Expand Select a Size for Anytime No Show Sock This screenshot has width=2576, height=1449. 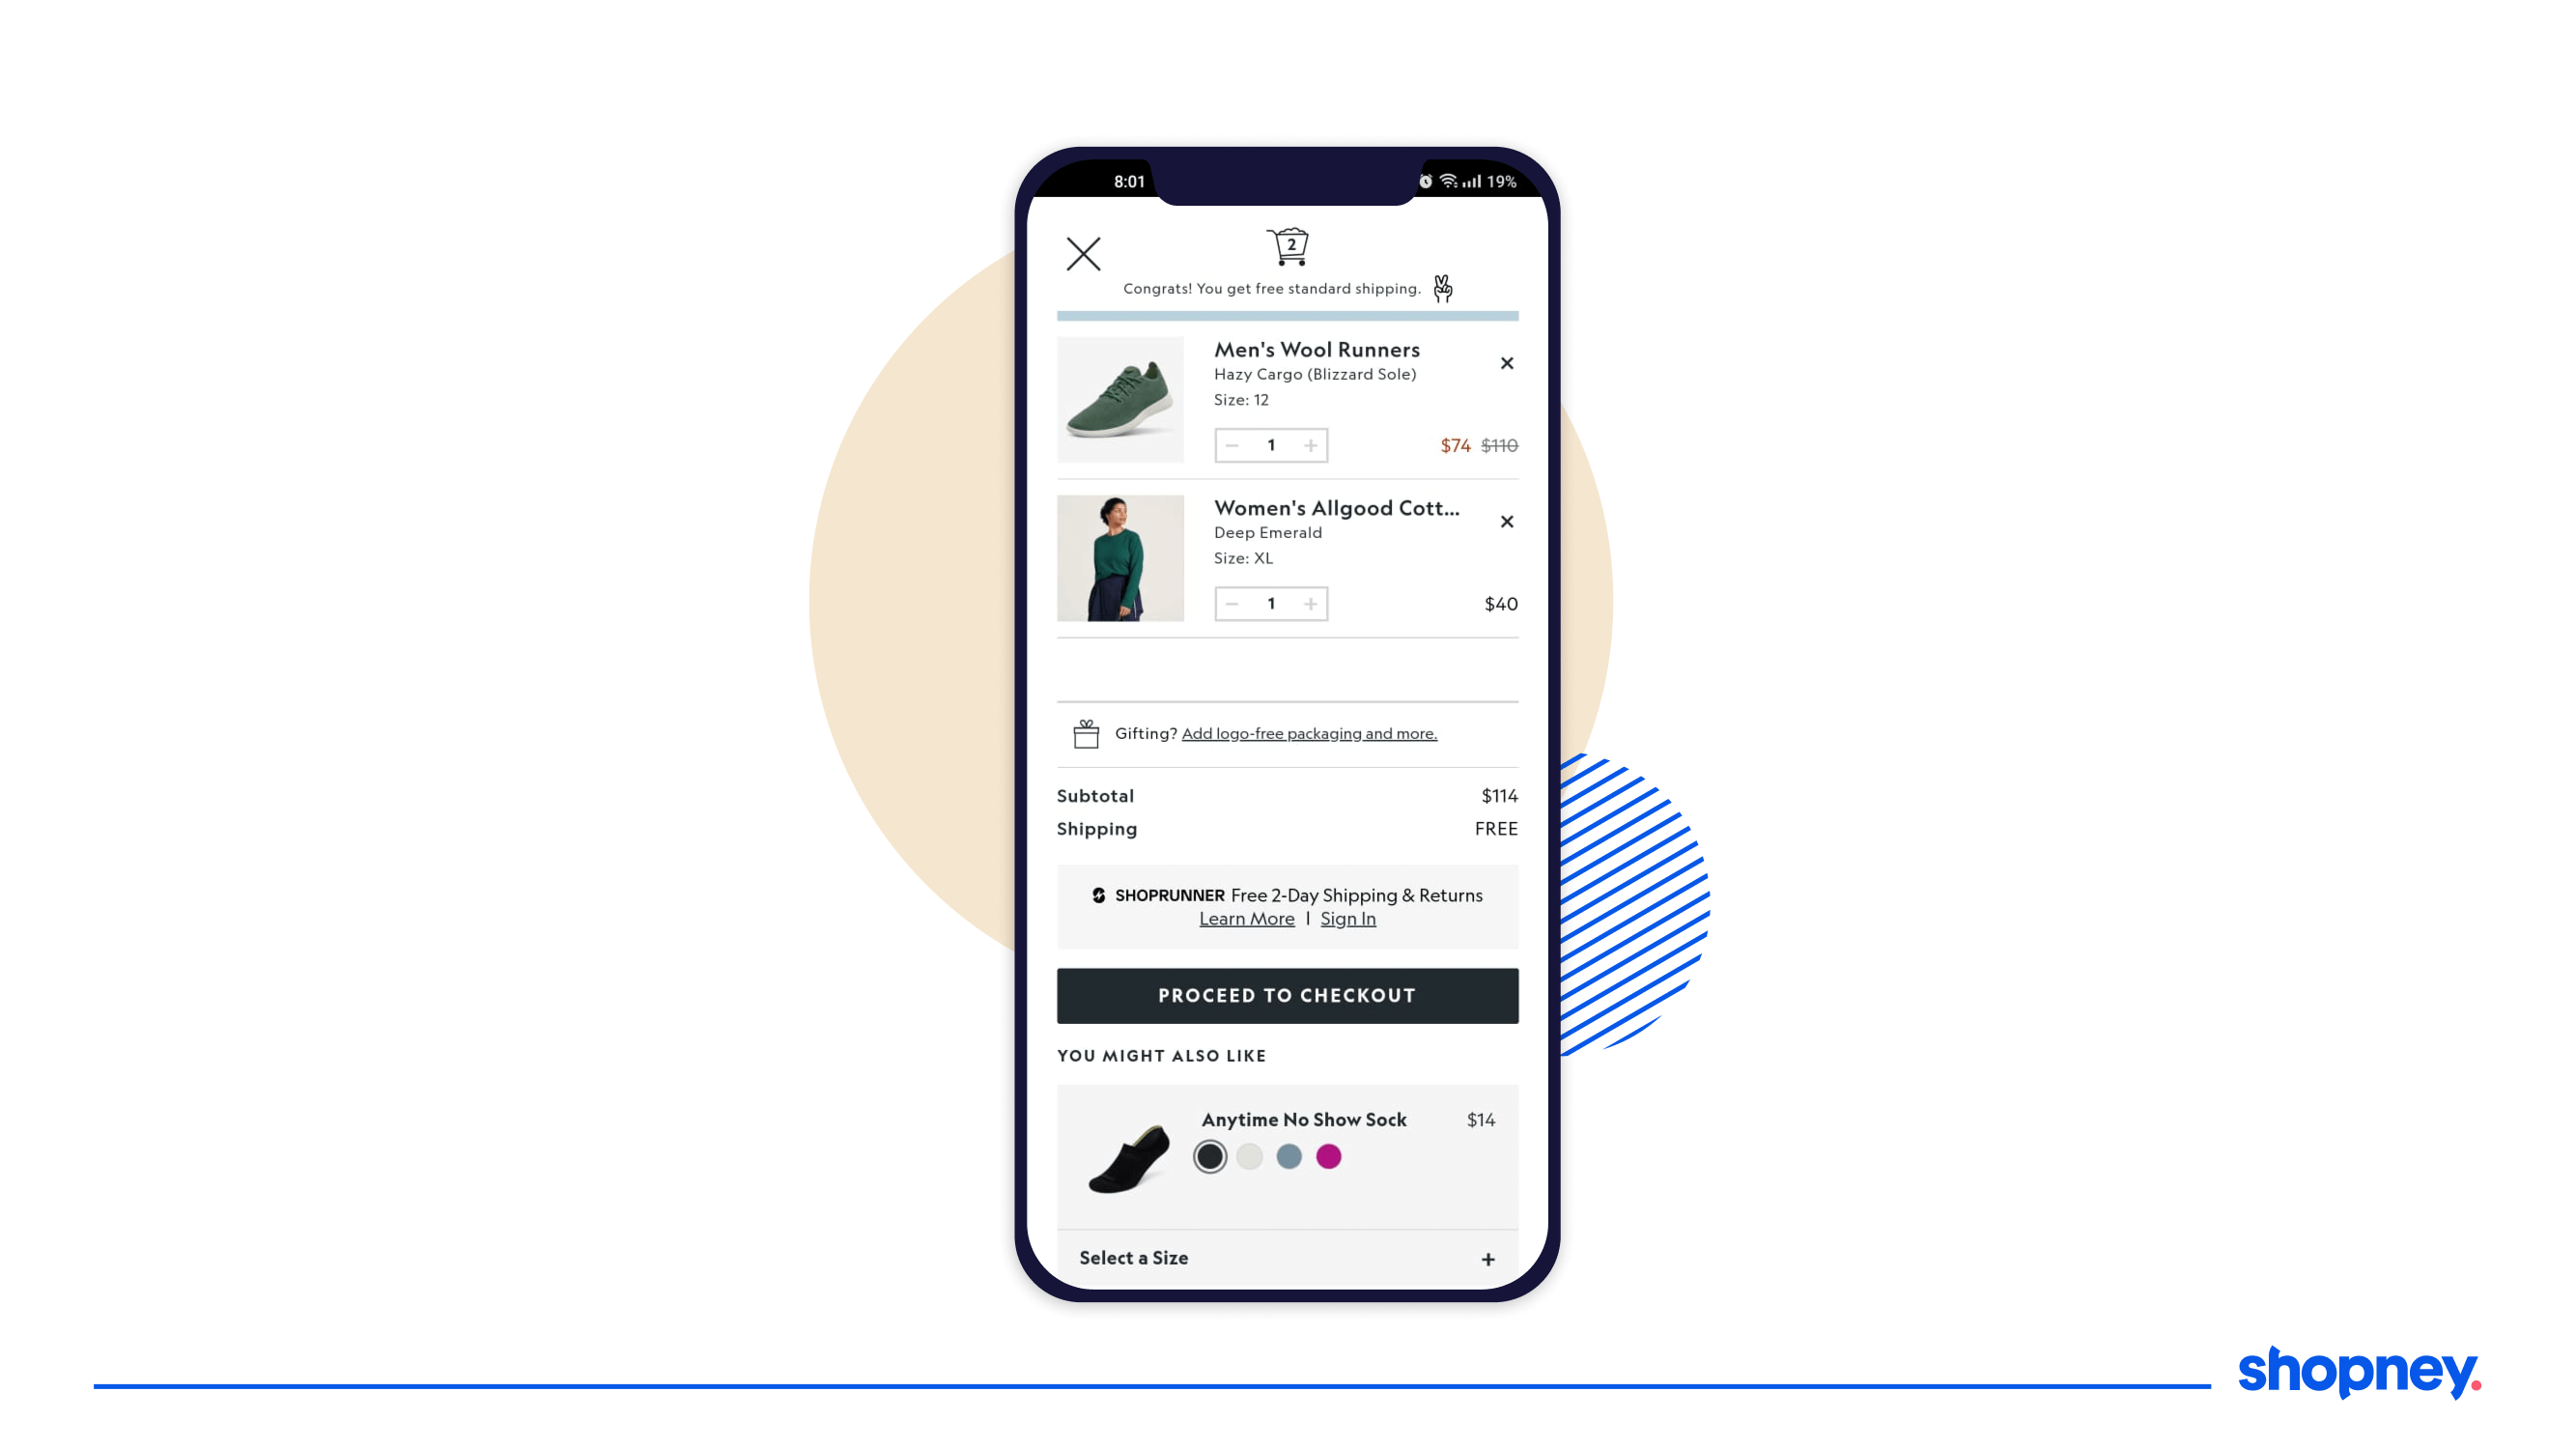click(x=1486, y=1256)
